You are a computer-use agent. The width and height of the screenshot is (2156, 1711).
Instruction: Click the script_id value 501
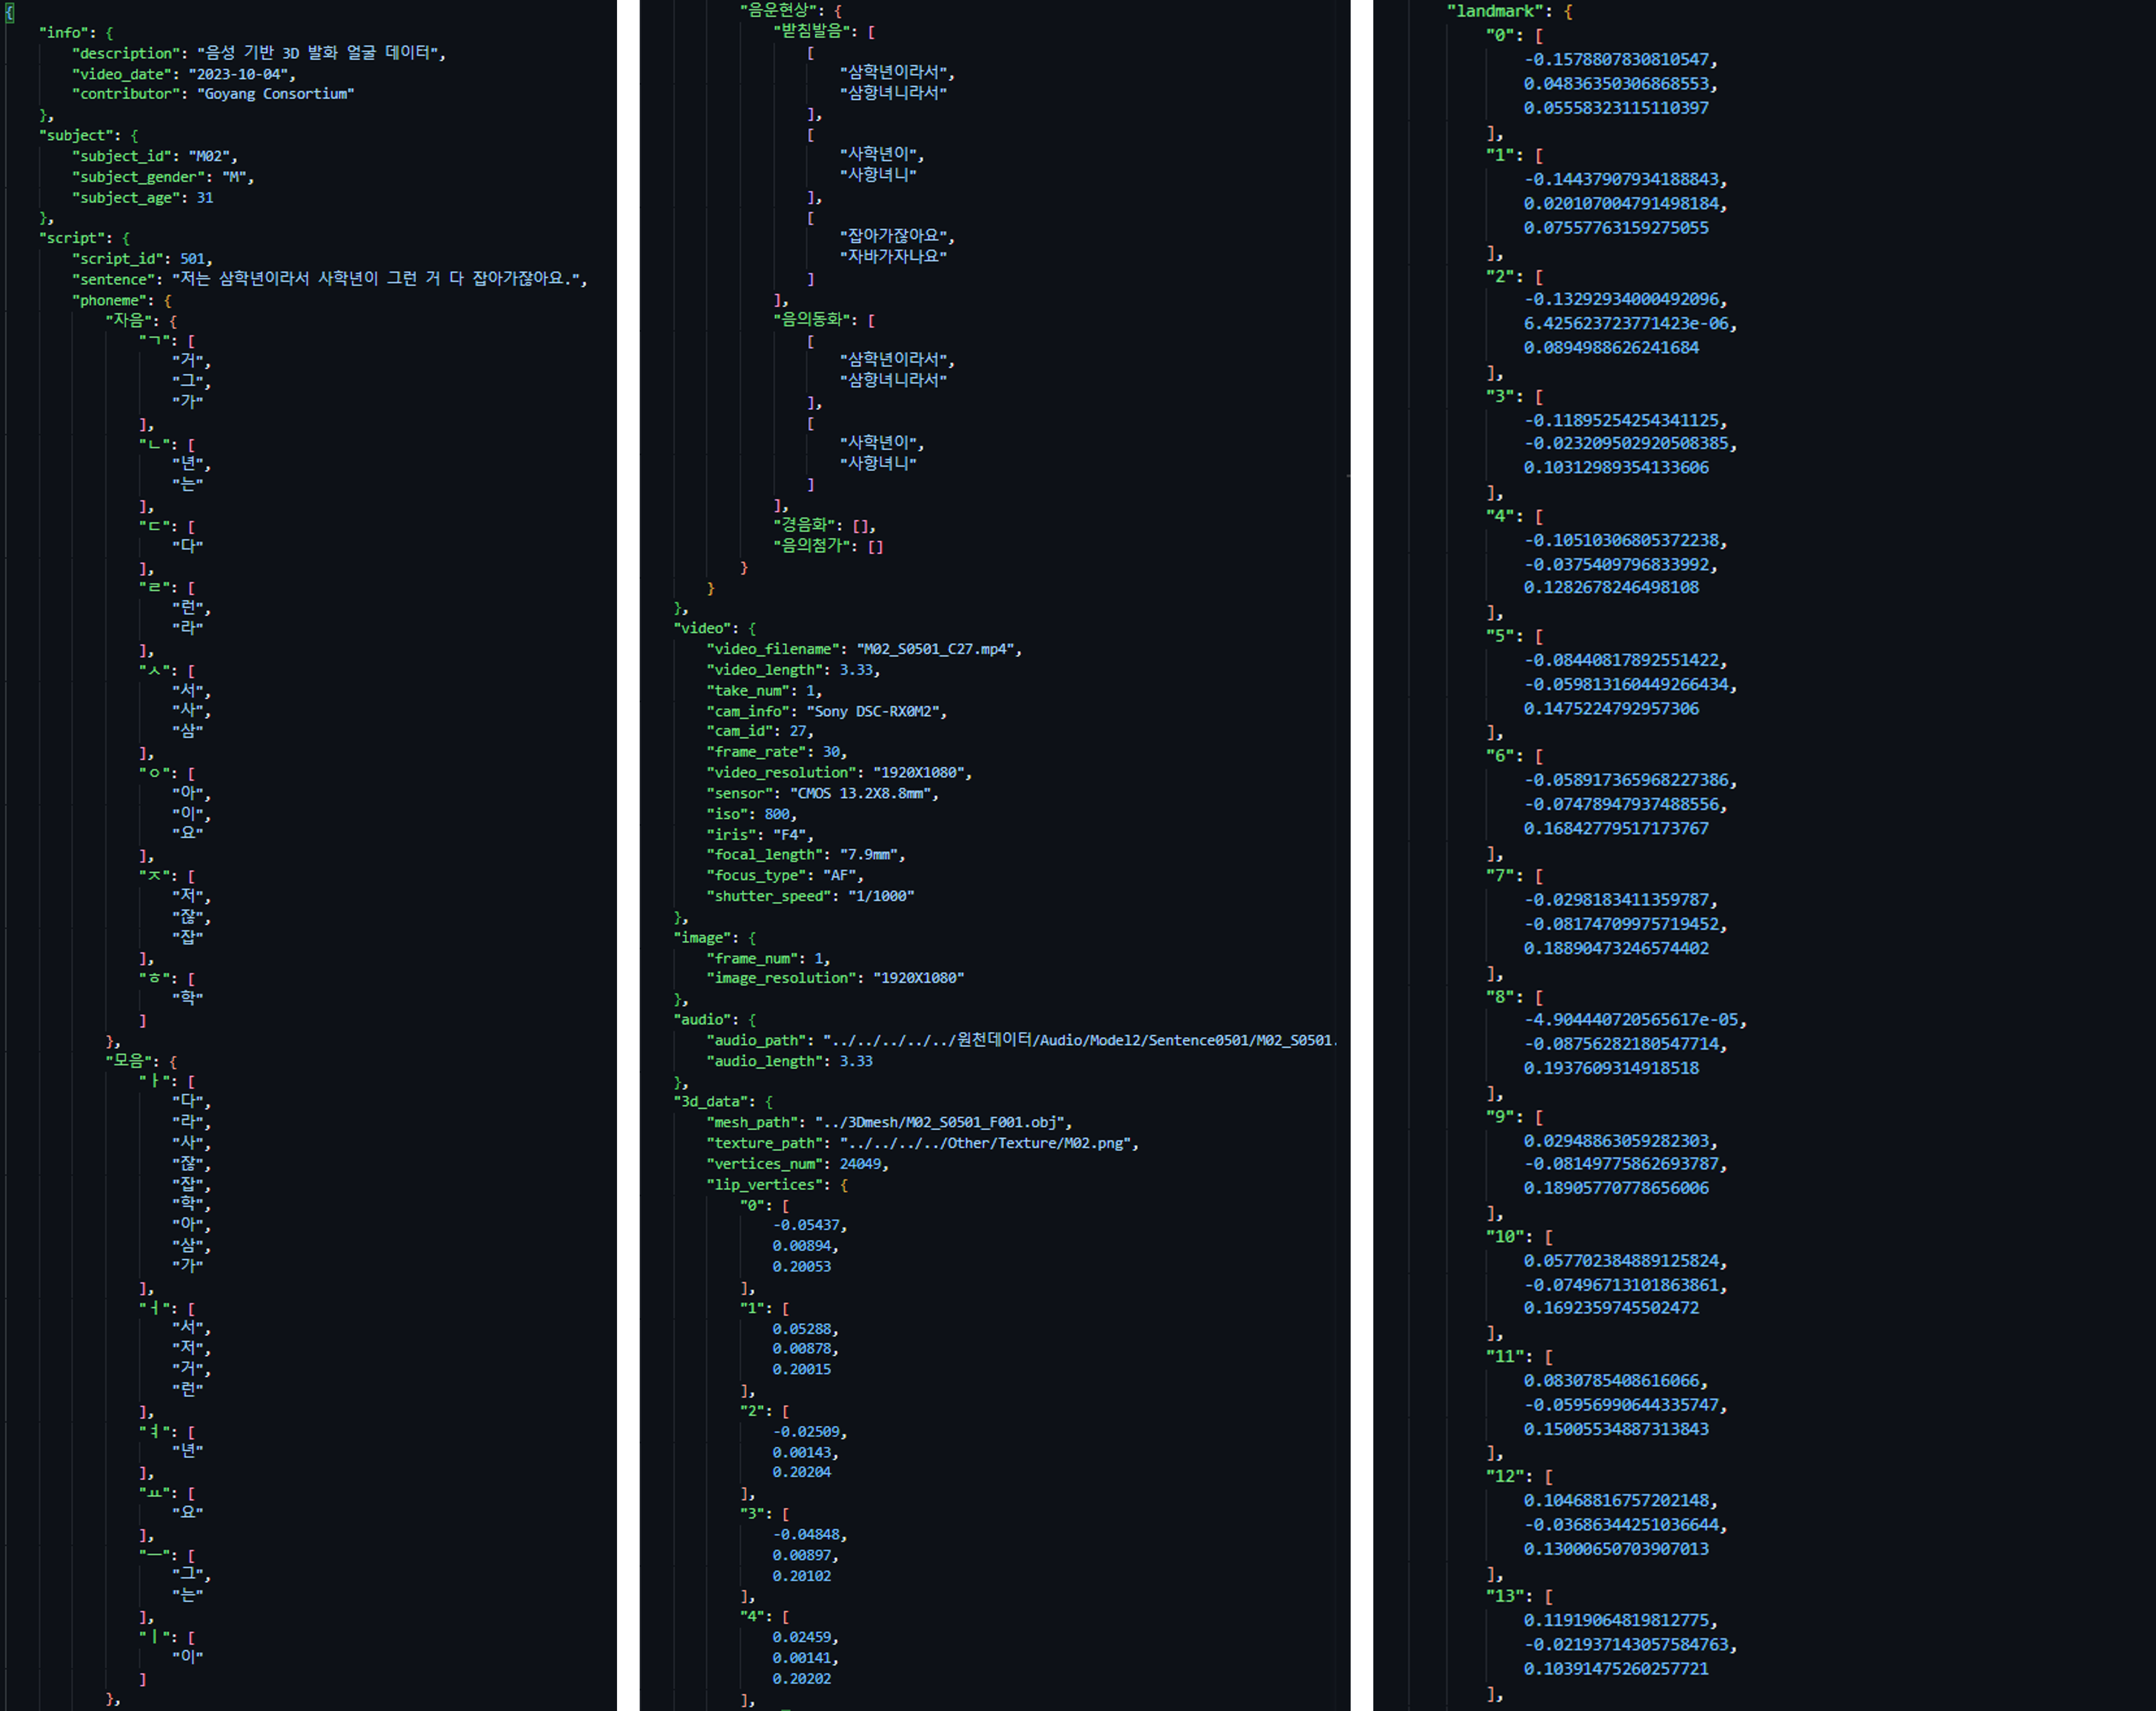(x=192, y=259)
